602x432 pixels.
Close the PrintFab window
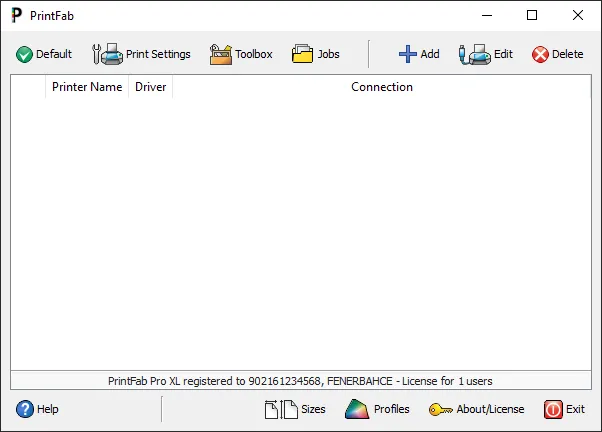pyautogui.click(x=577, y=15)
